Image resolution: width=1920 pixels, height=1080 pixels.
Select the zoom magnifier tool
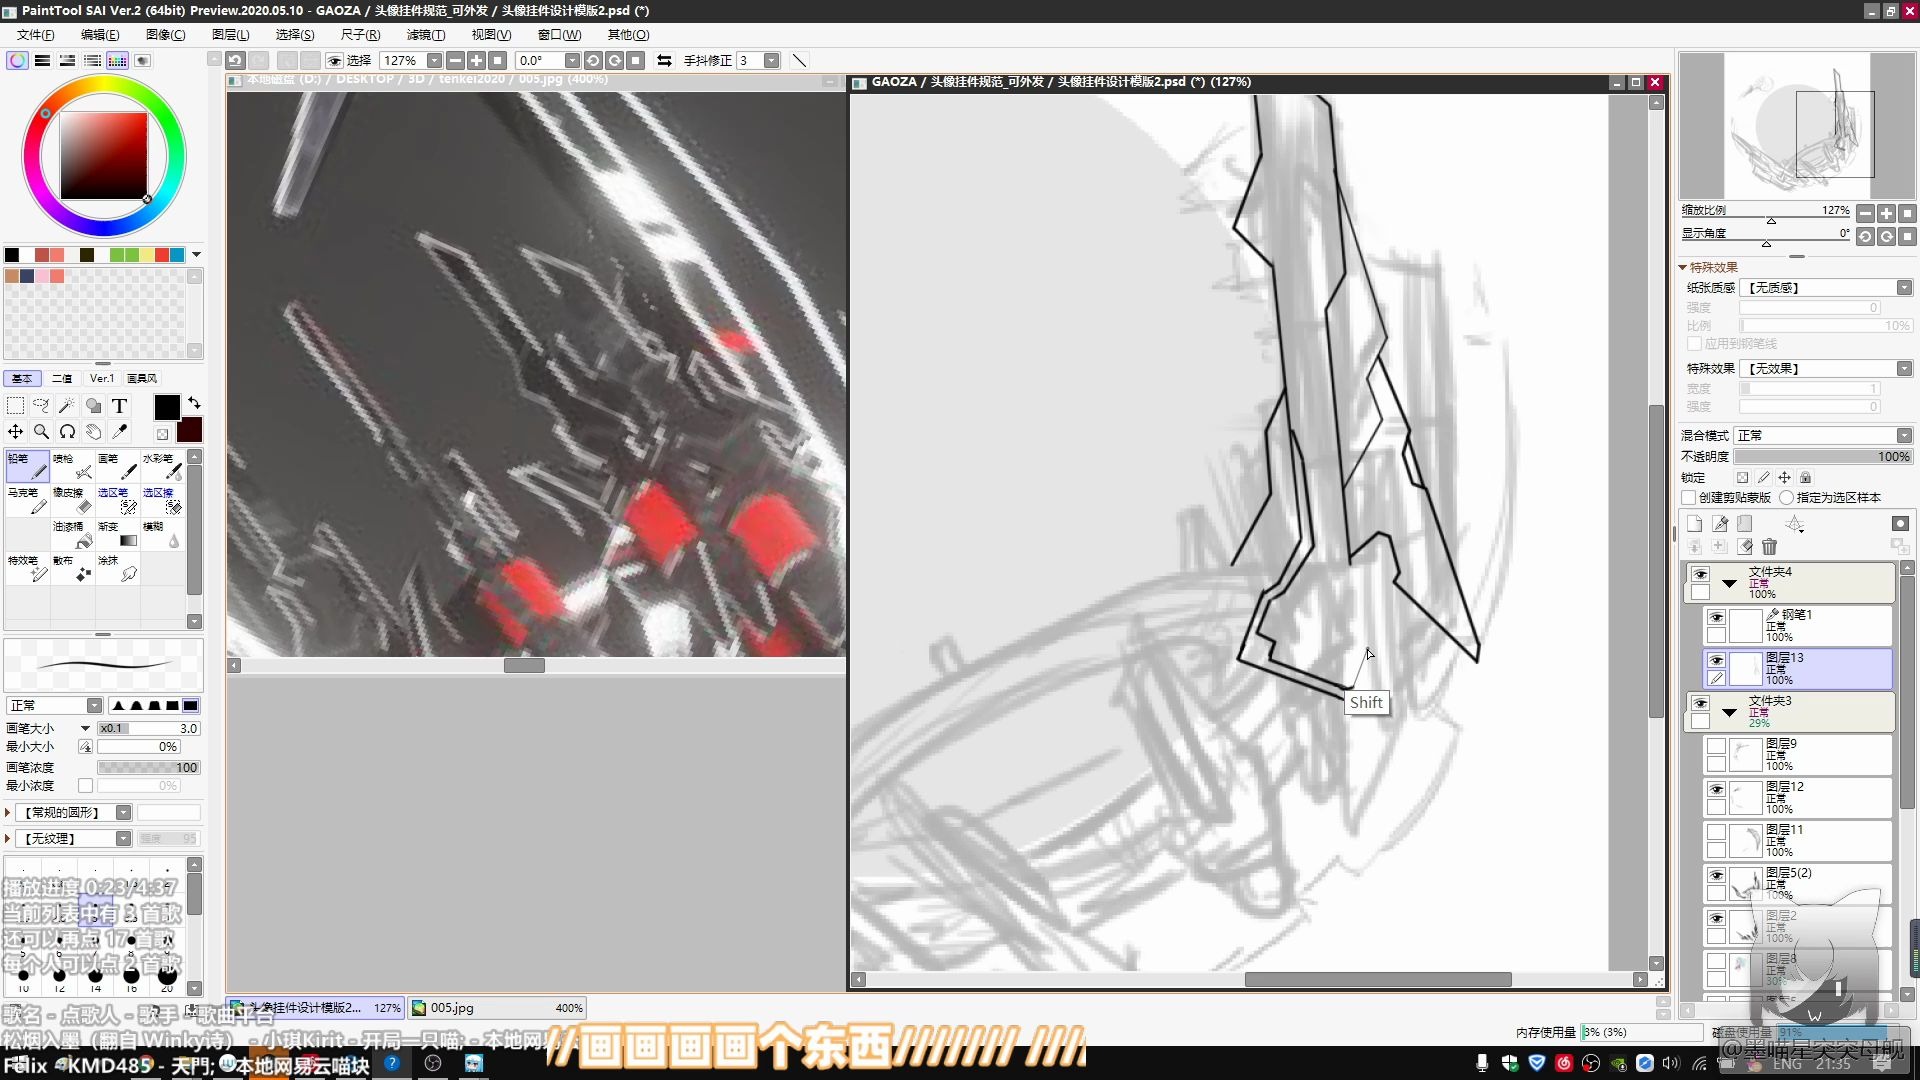(41, 432)
